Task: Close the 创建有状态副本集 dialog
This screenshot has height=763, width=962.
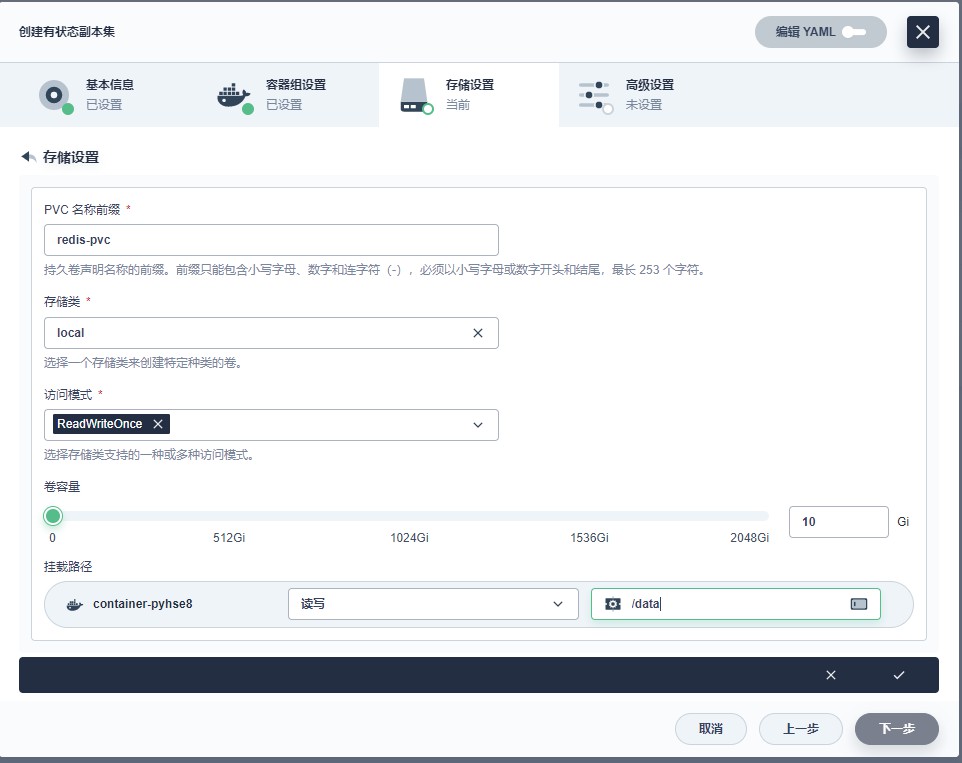Action: [x=922, y=32]
